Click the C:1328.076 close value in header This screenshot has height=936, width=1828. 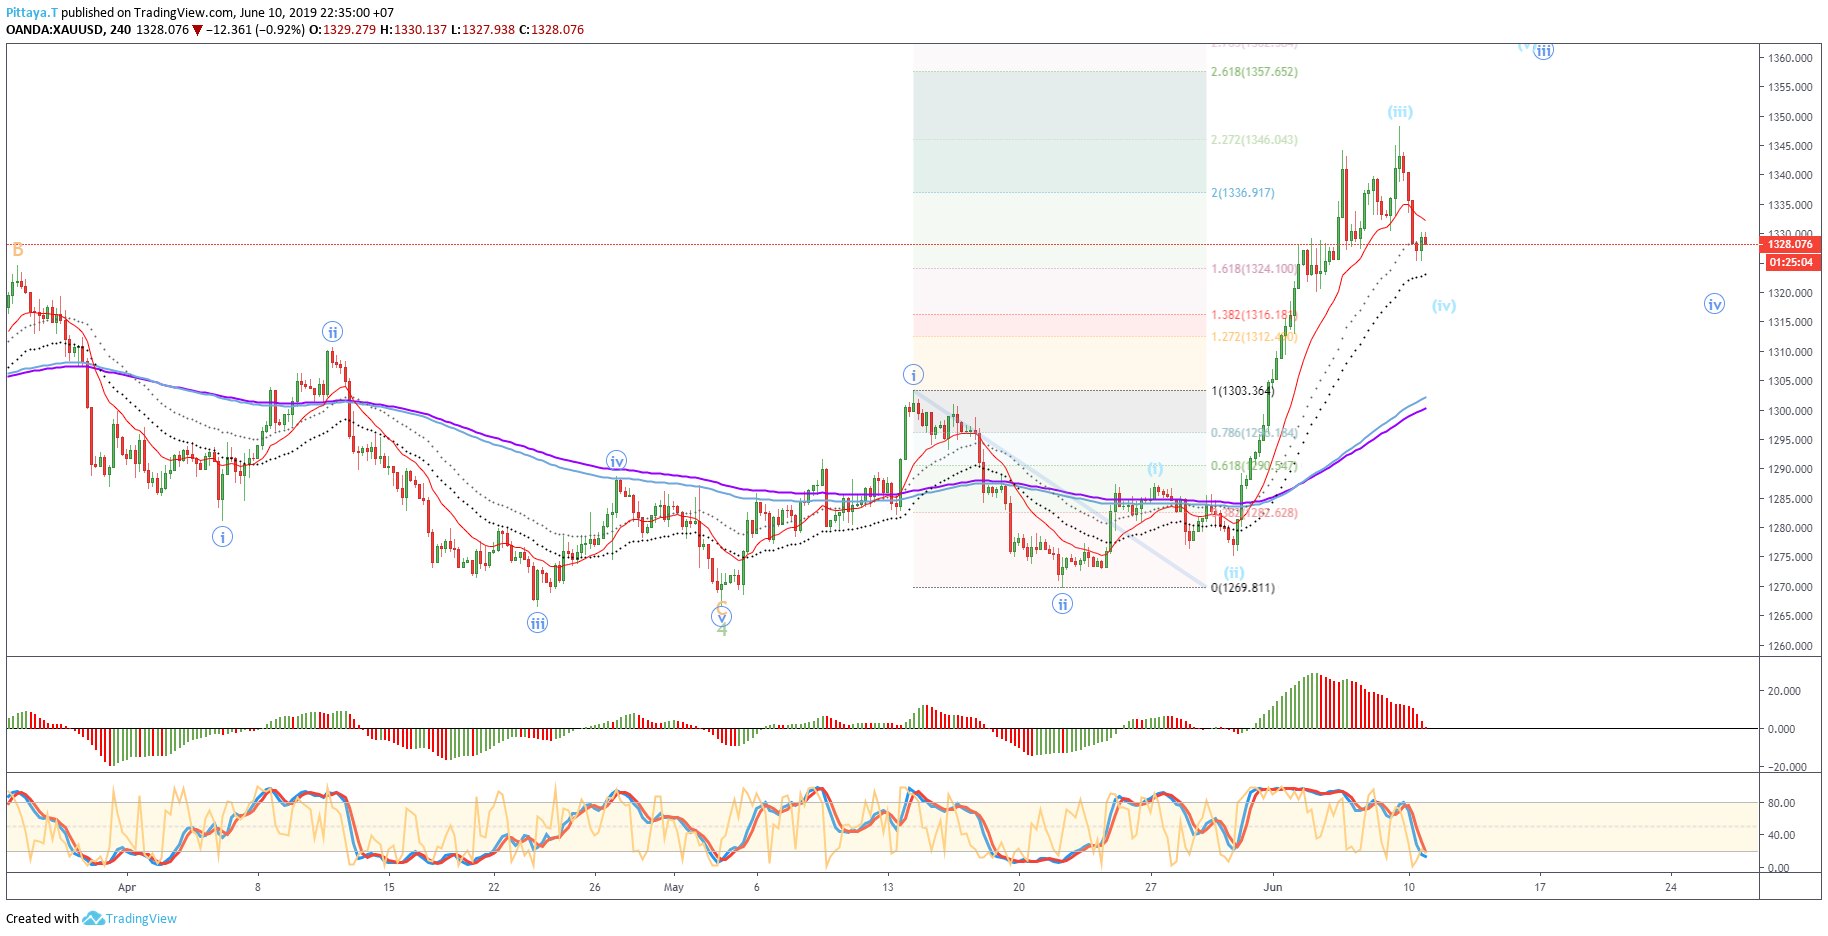point(552,30)
